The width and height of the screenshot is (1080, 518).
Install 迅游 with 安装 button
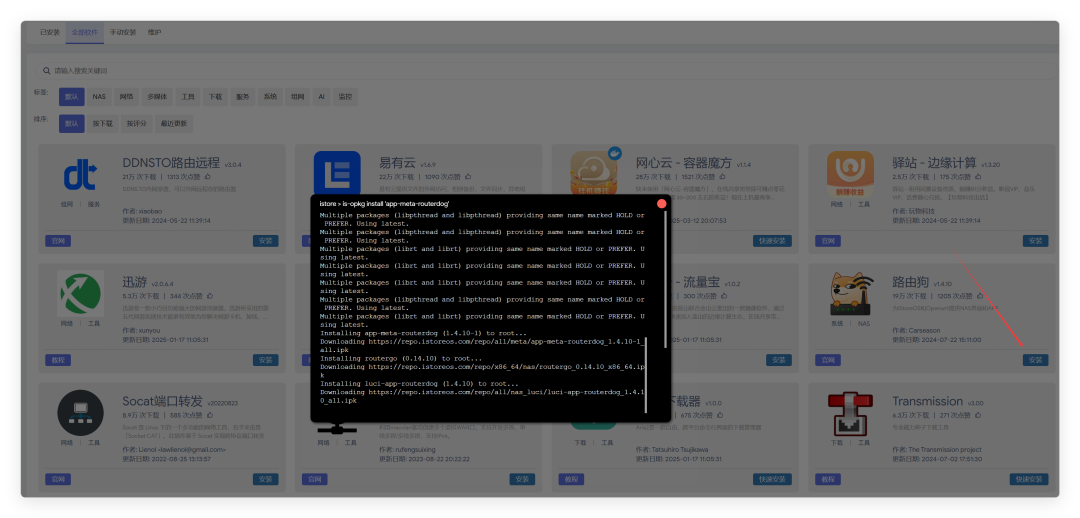click(266, 360)
